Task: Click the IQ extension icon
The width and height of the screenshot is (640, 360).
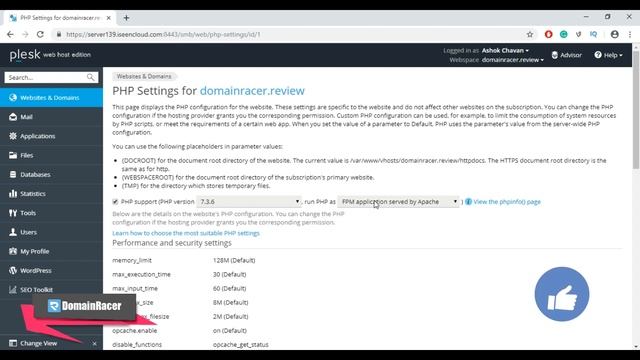Action: [593, 34]
